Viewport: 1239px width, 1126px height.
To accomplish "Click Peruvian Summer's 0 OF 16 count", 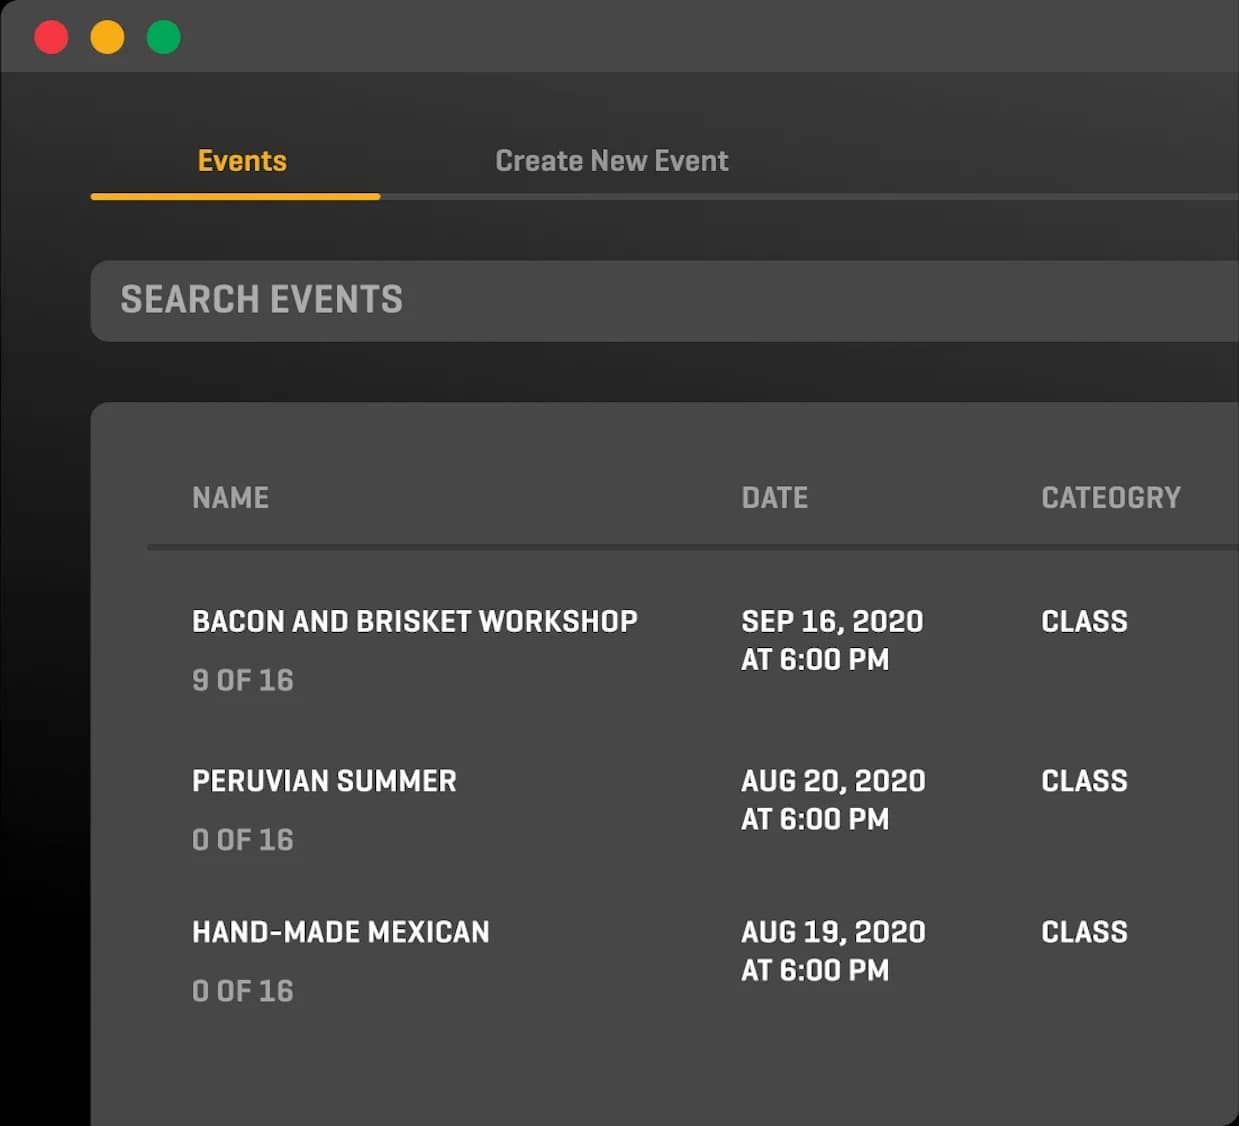I will (243, 840).
